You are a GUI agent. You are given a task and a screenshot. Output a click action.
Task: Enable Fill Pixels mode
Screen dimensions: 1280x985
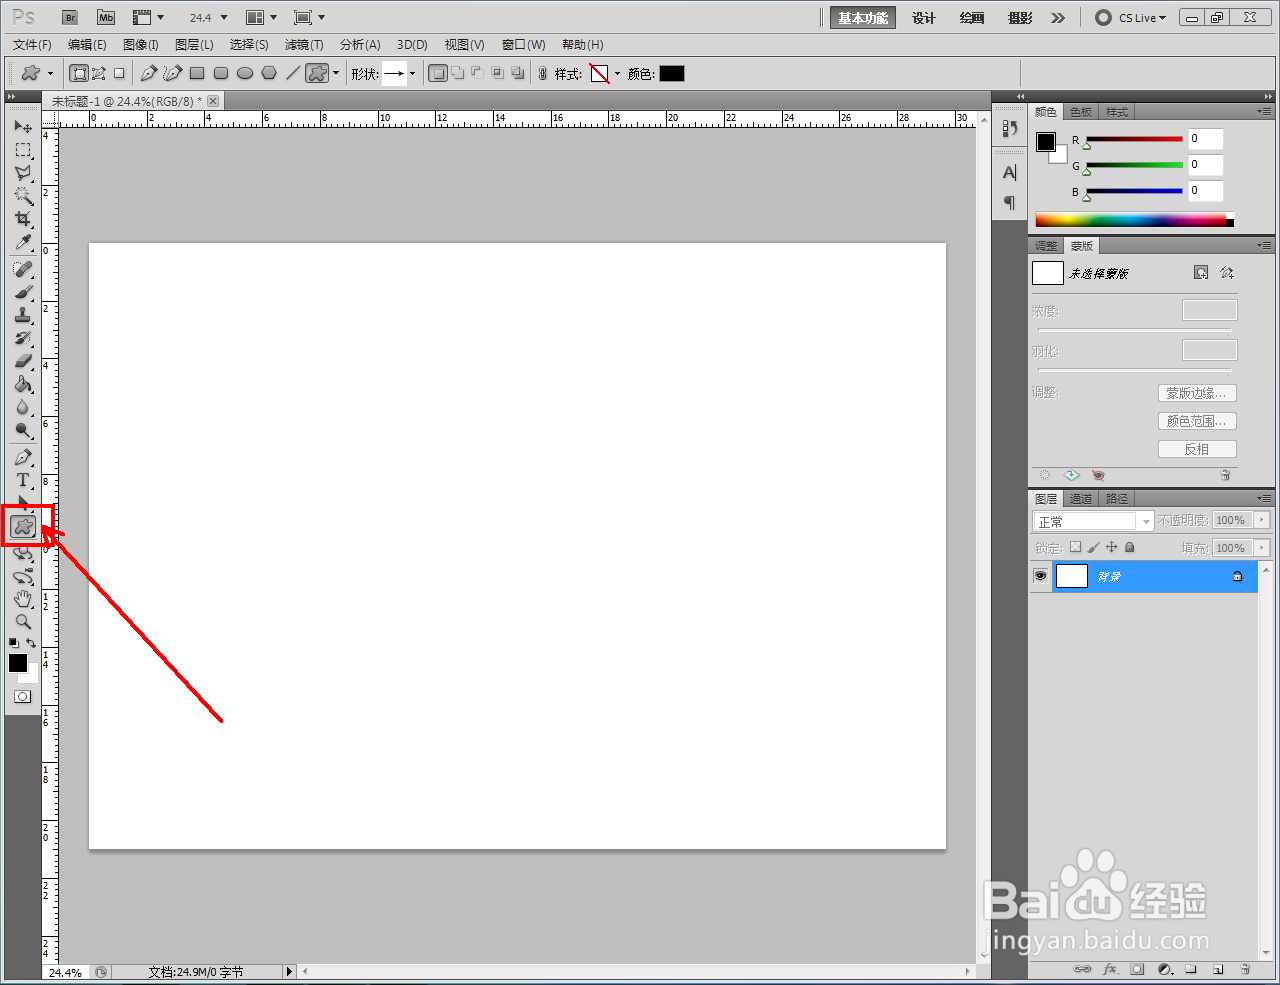[119, 73]
